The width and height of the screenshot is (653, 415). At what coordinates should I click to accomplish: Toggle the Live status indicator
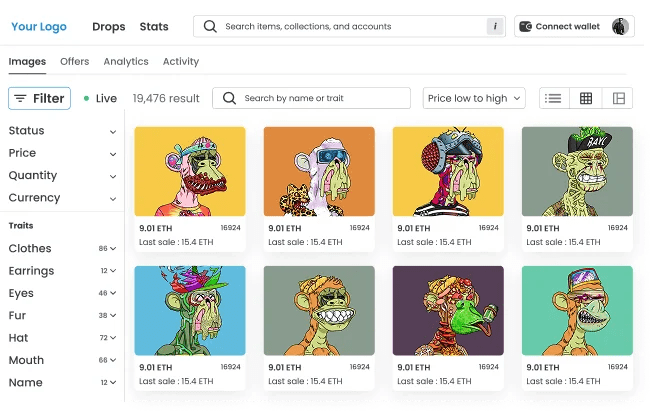pos(100,98)
